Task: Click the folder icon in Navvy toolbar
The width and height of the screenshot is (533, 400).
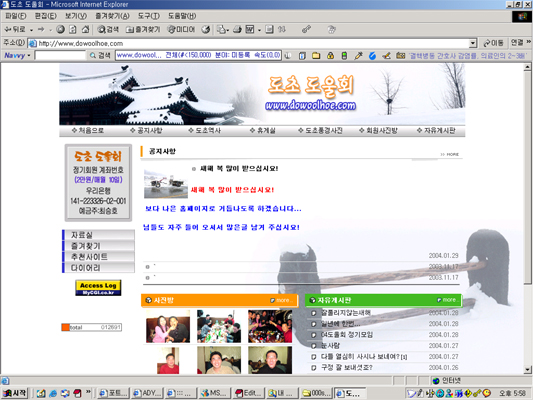Action: (x=316, y=55)
